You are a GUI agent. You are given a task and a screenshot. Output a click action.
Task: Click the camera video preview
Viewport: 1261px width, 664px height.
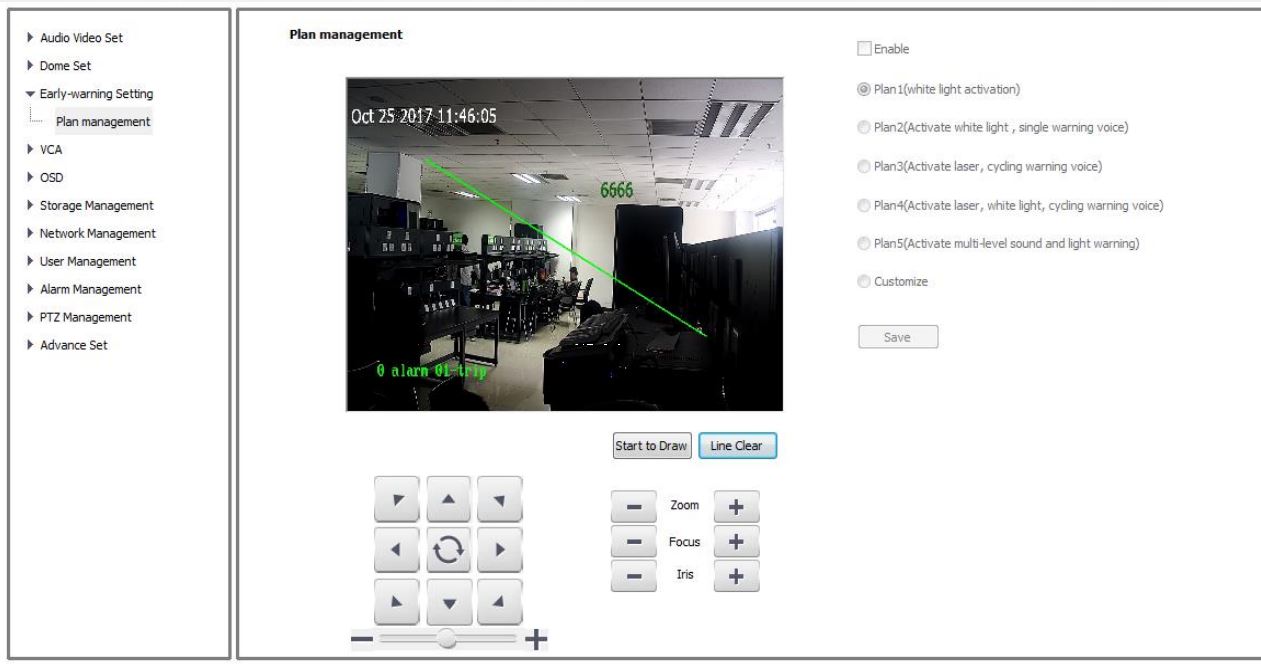[564, 244]
